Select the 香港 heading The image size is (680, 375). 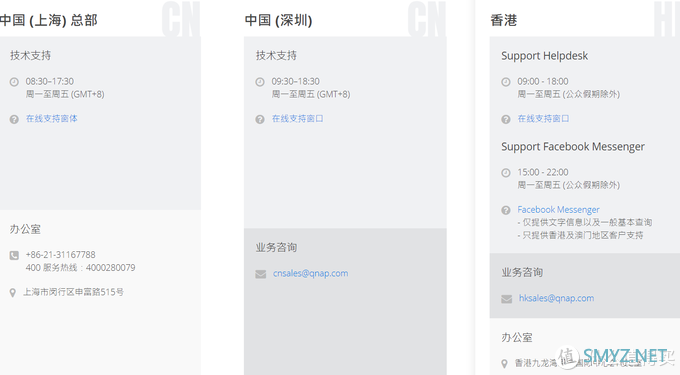[504, 20]
